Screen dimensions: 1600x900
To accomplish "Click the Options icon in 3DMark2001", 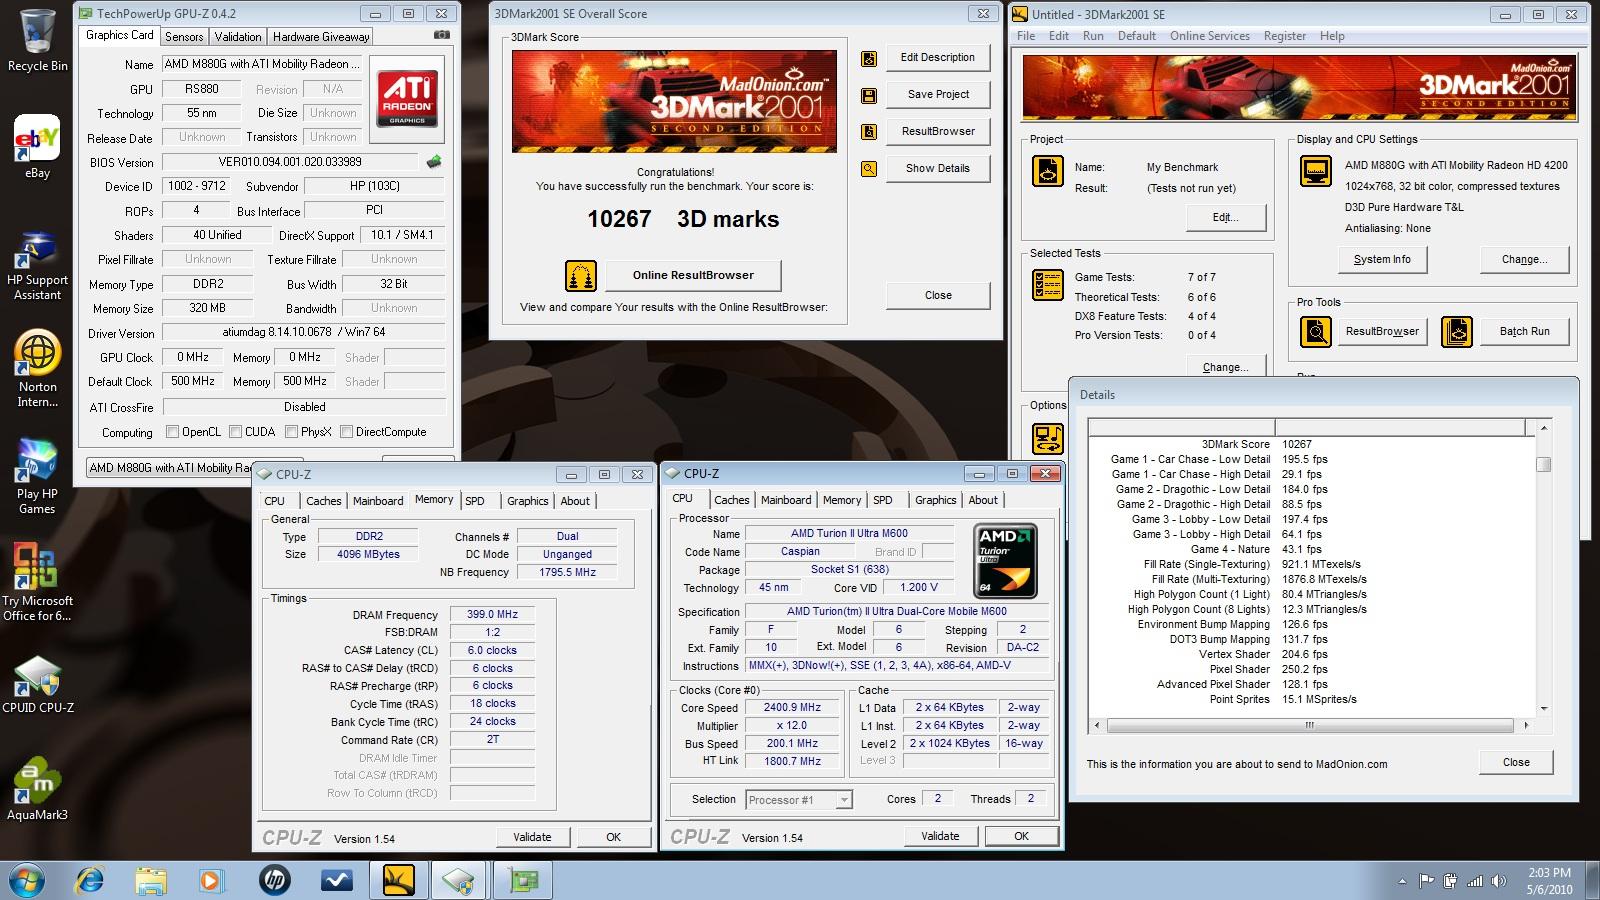I will [x=1047, y=438].
